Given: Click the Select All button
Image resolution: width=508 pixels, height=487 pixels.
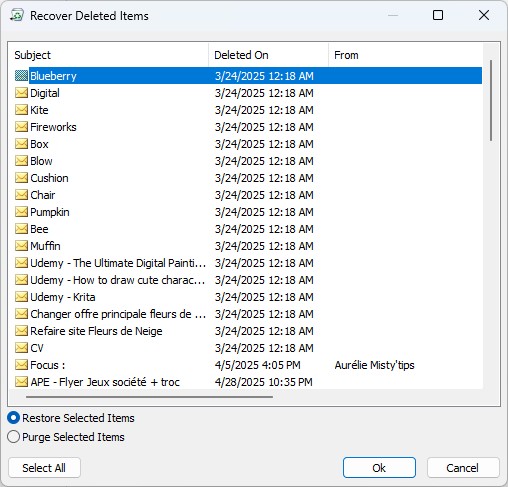Looking at the screenshot, I should coord(44,468).
